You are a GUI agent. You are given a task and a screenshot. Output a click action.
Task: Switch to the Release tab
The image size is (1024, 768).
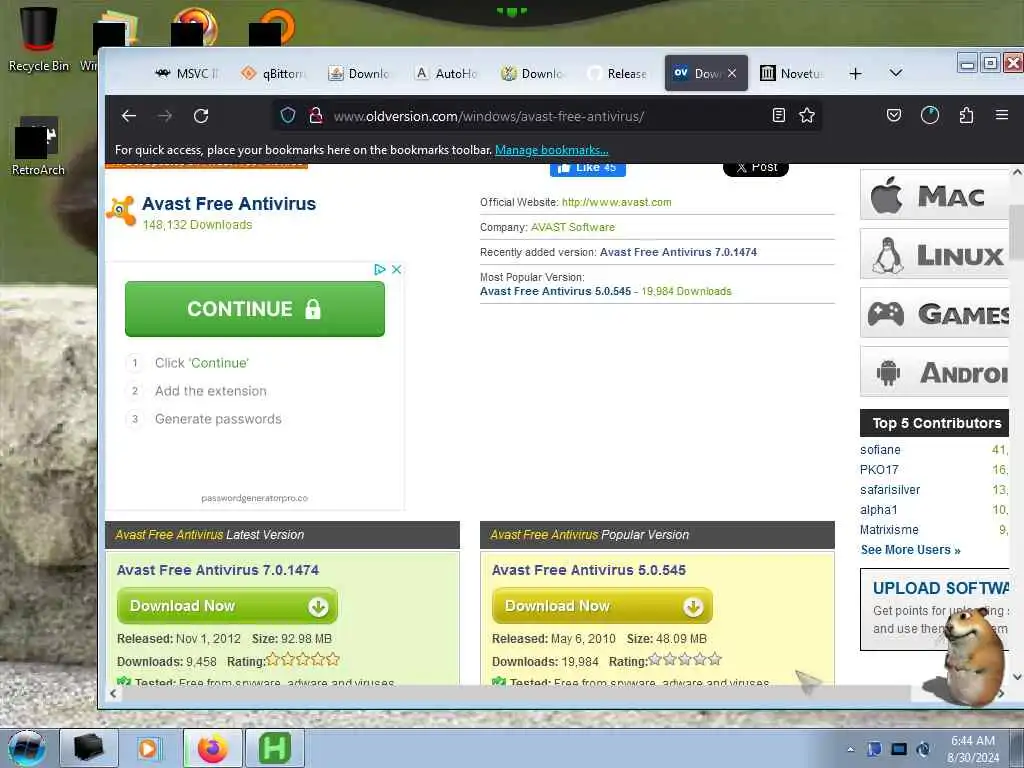pyautogui.click(x=618, y=74)
